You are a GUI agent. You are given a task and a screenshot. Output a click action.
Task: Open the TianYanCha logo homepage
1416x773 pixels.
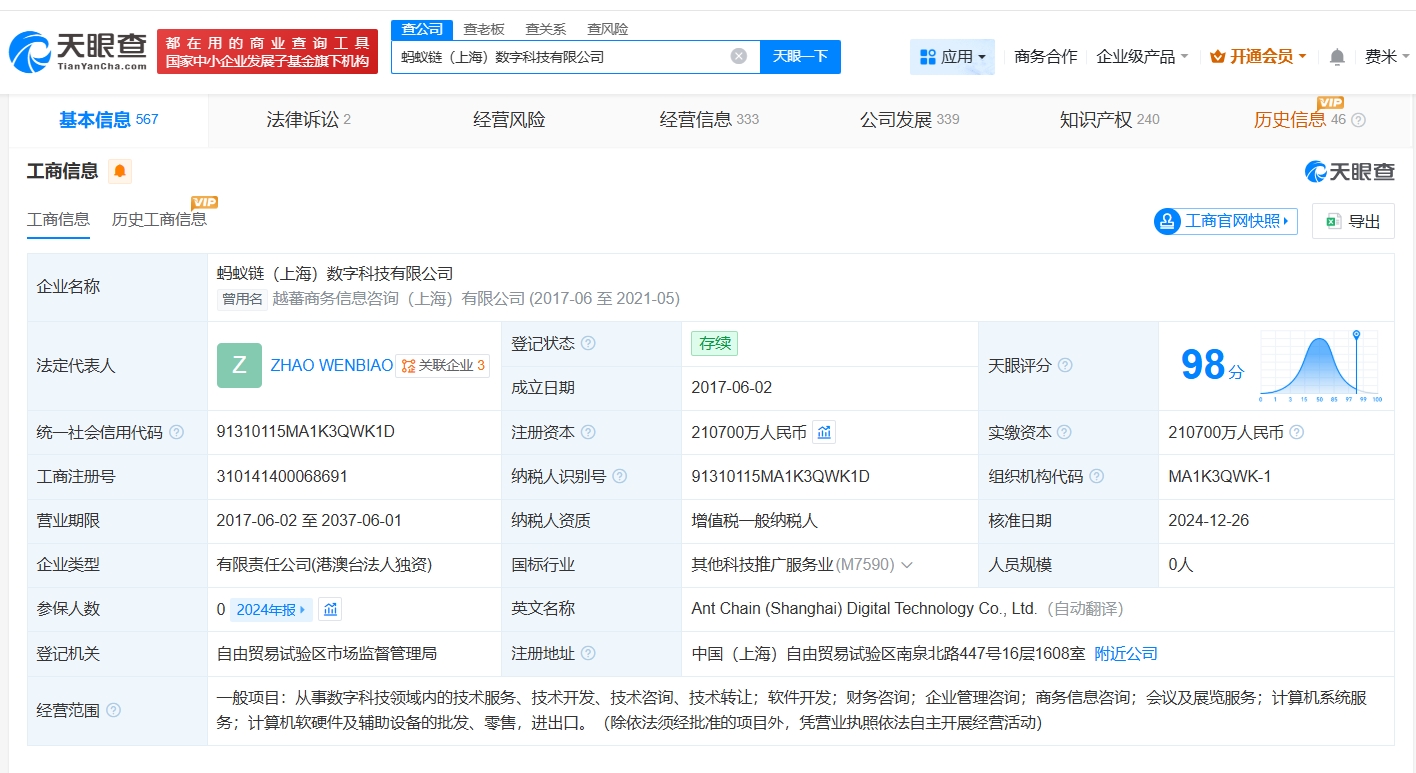click(x=79, y=50)
